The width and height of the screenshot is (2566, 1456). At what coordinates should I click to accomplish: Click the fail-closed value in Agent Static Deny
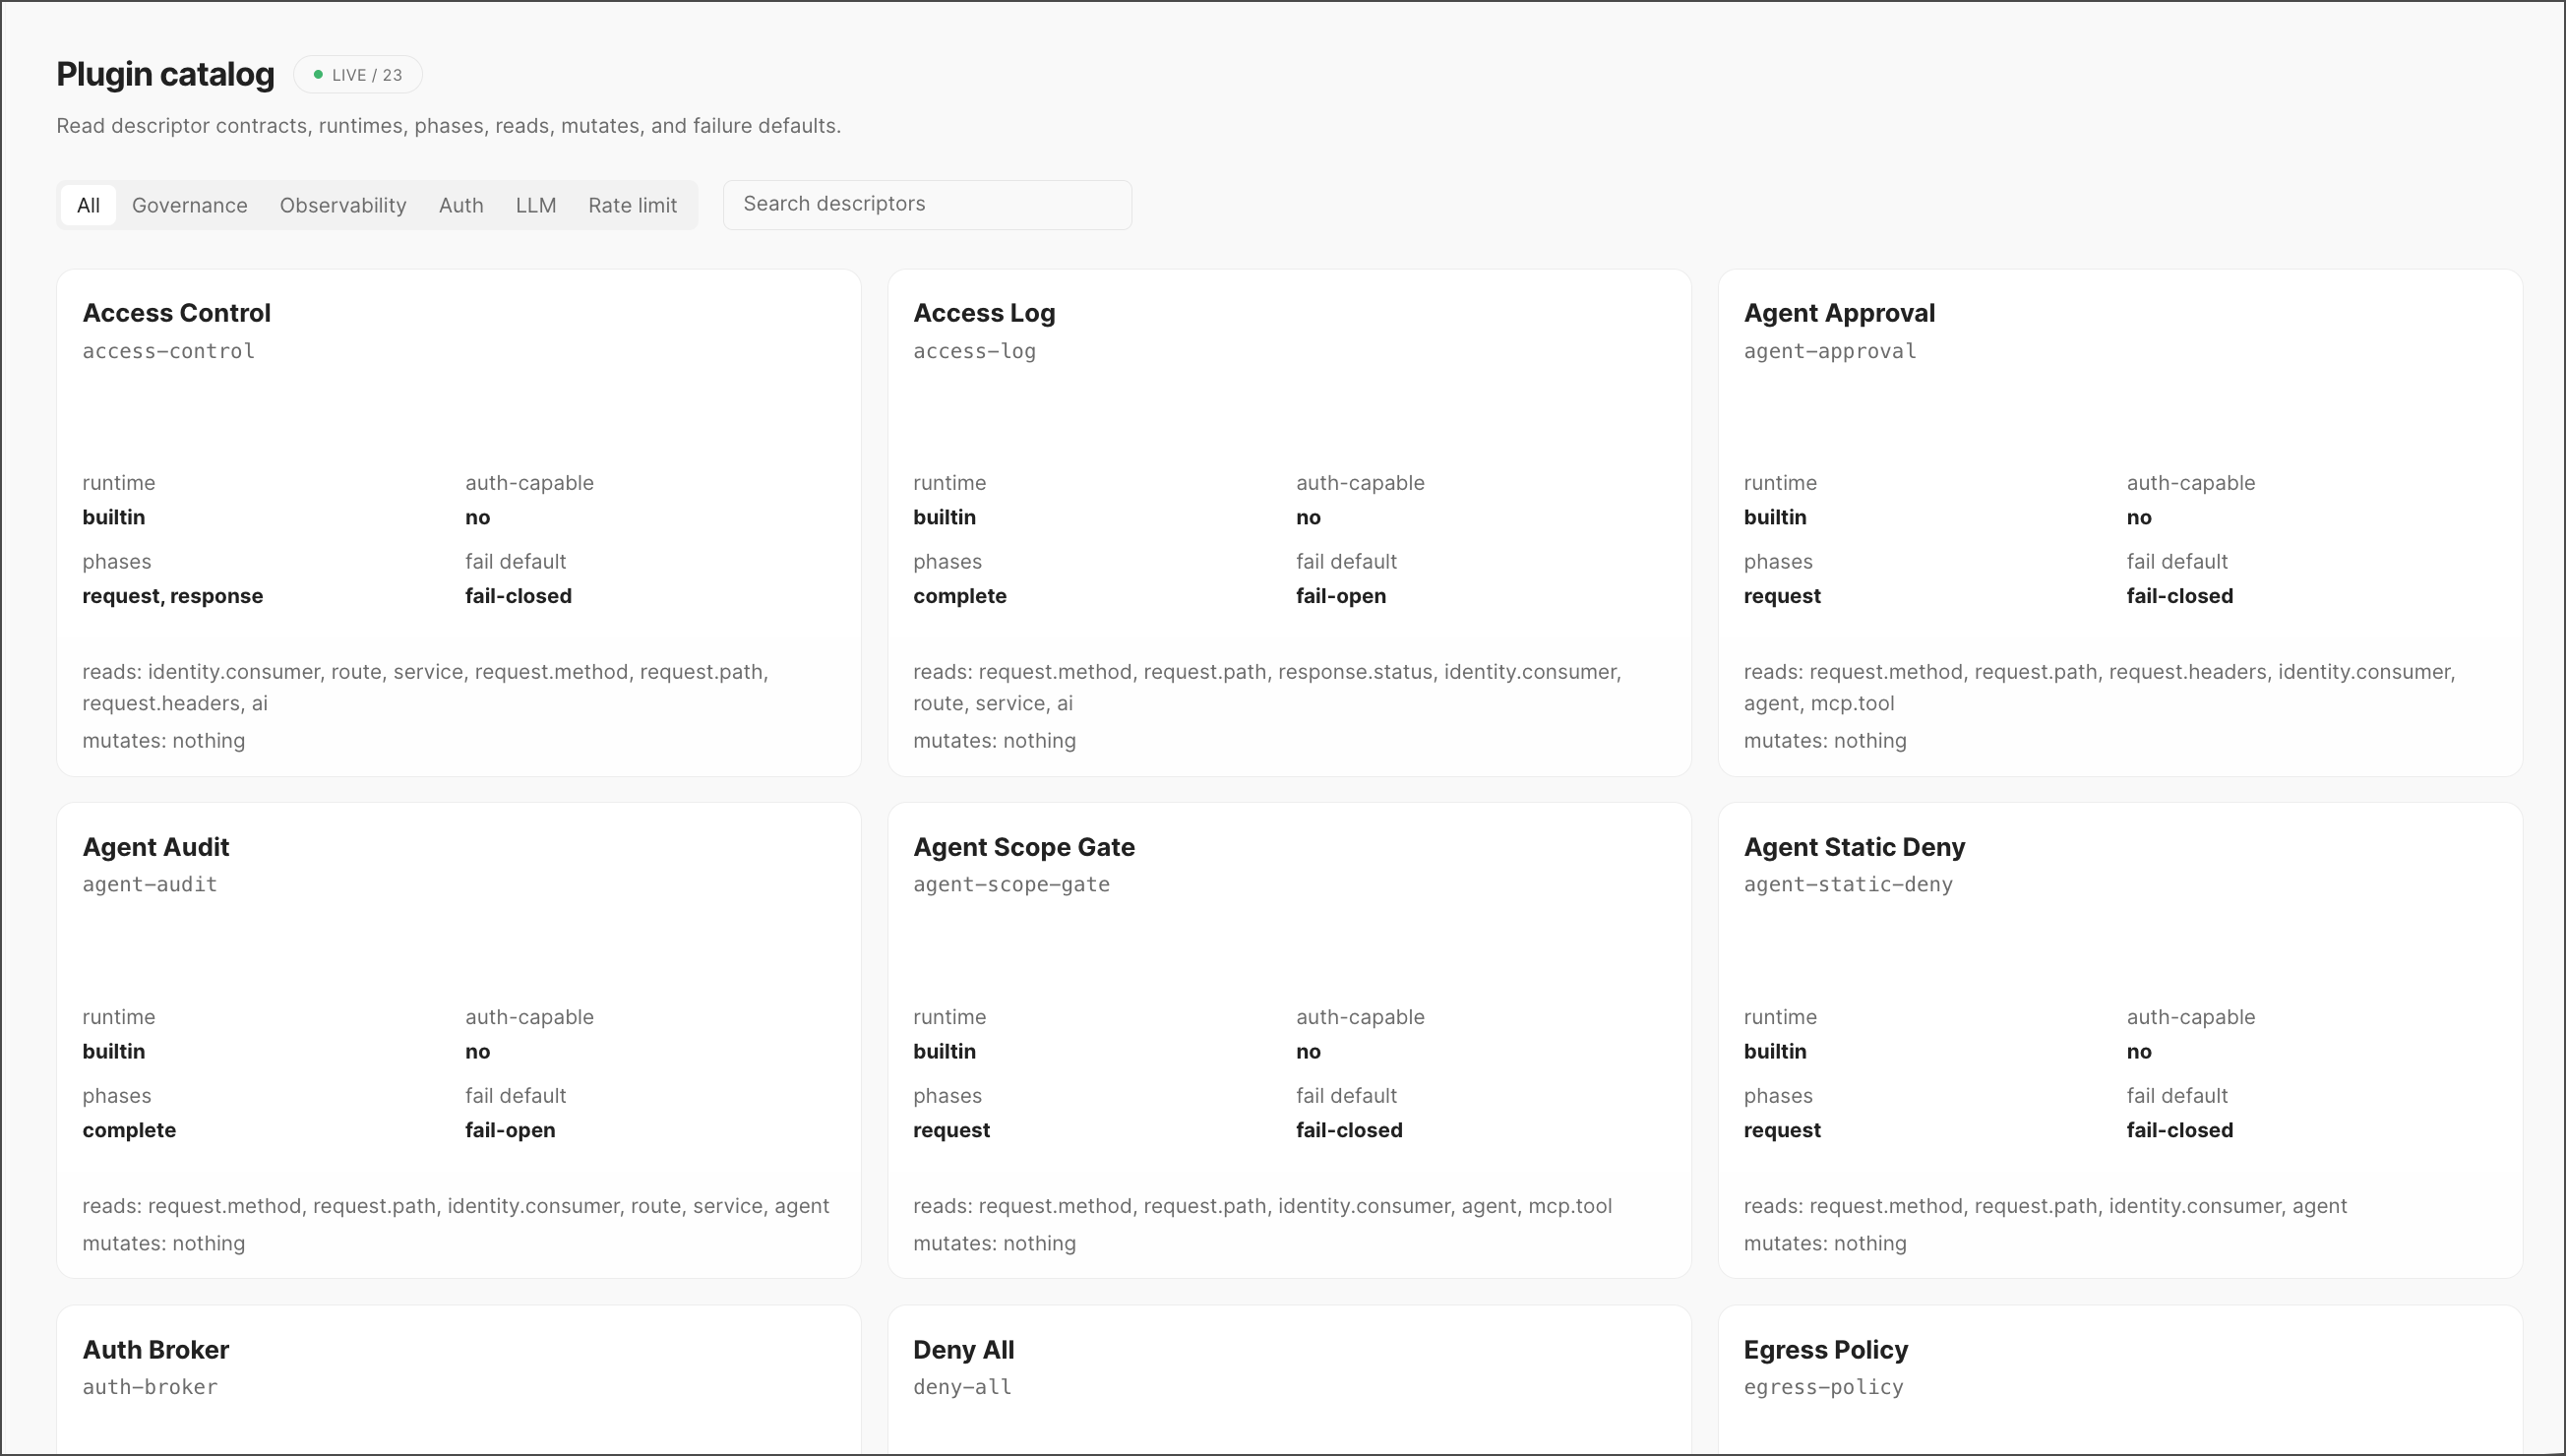[x=2180, y=1130]
